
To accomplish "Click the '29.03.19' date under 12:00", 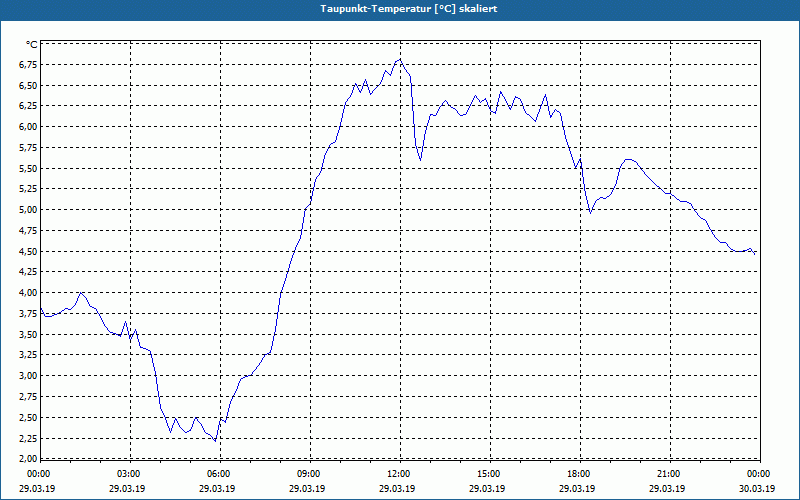I will [397, 488].
